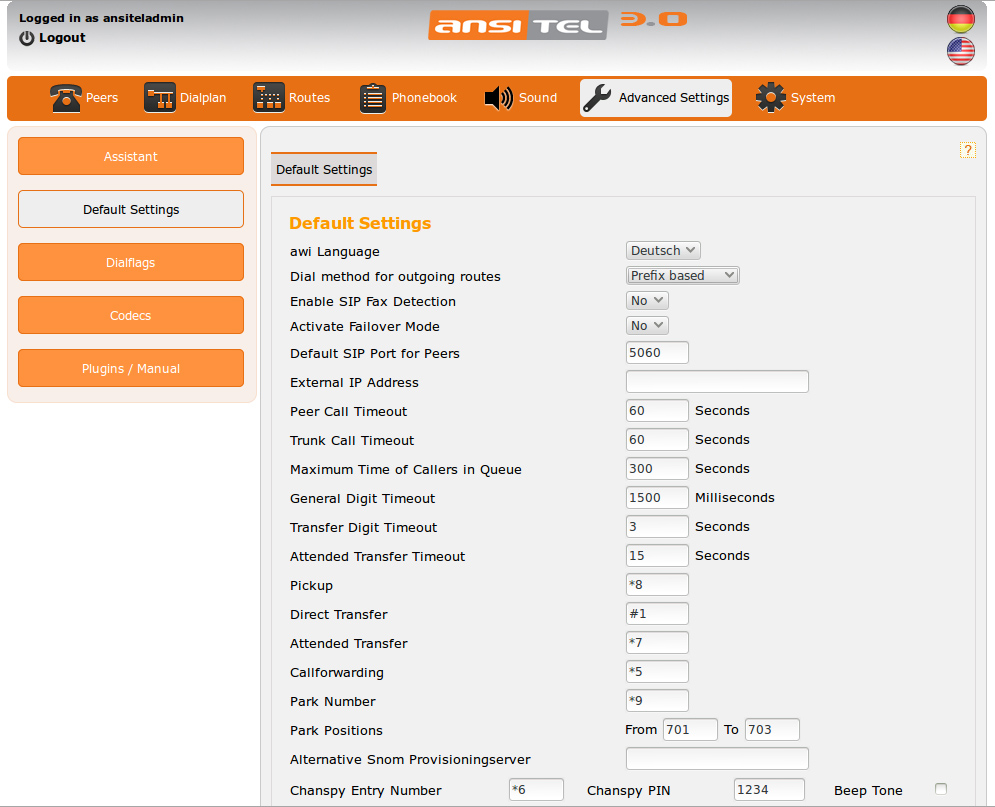Click the System gear icon

tap(770, 98)
